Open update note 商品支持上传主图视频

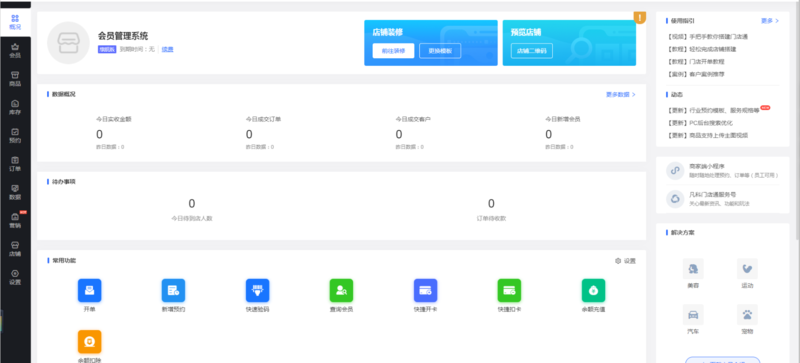pos(707,135)
